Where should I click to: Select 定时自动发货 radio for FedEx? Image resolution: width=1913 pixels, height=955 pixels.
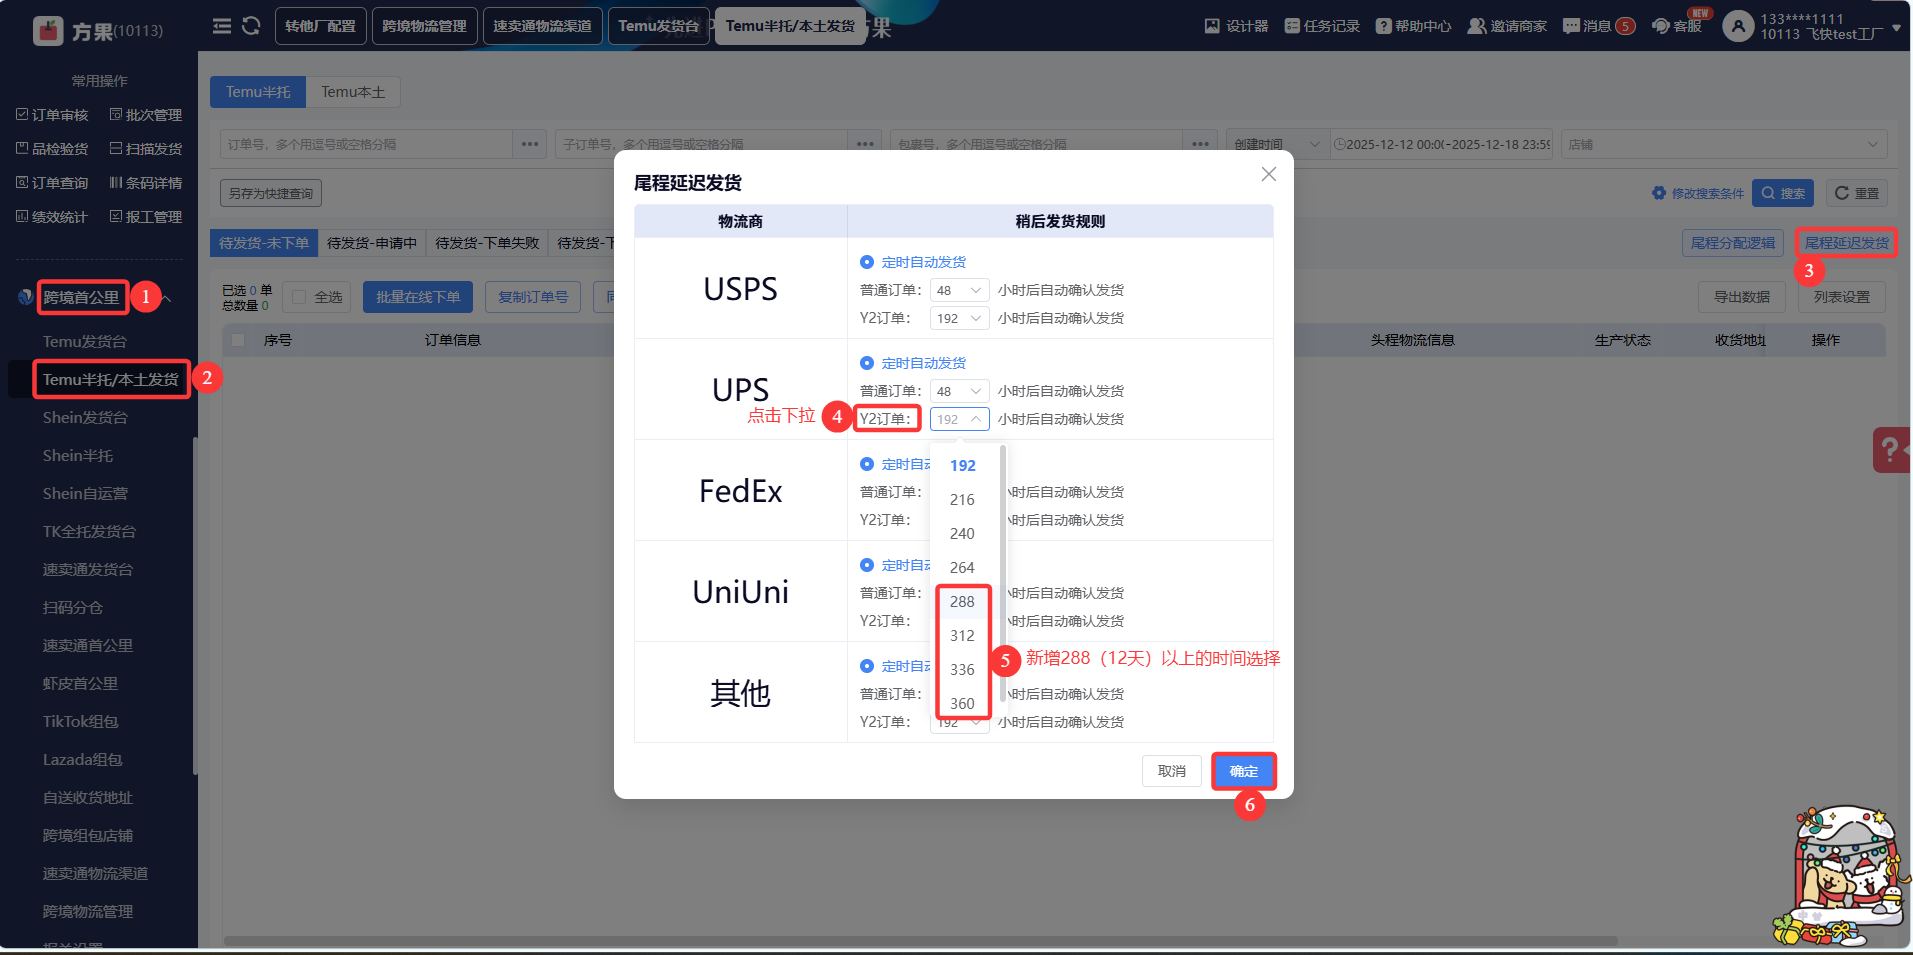[x=867, y=464]
